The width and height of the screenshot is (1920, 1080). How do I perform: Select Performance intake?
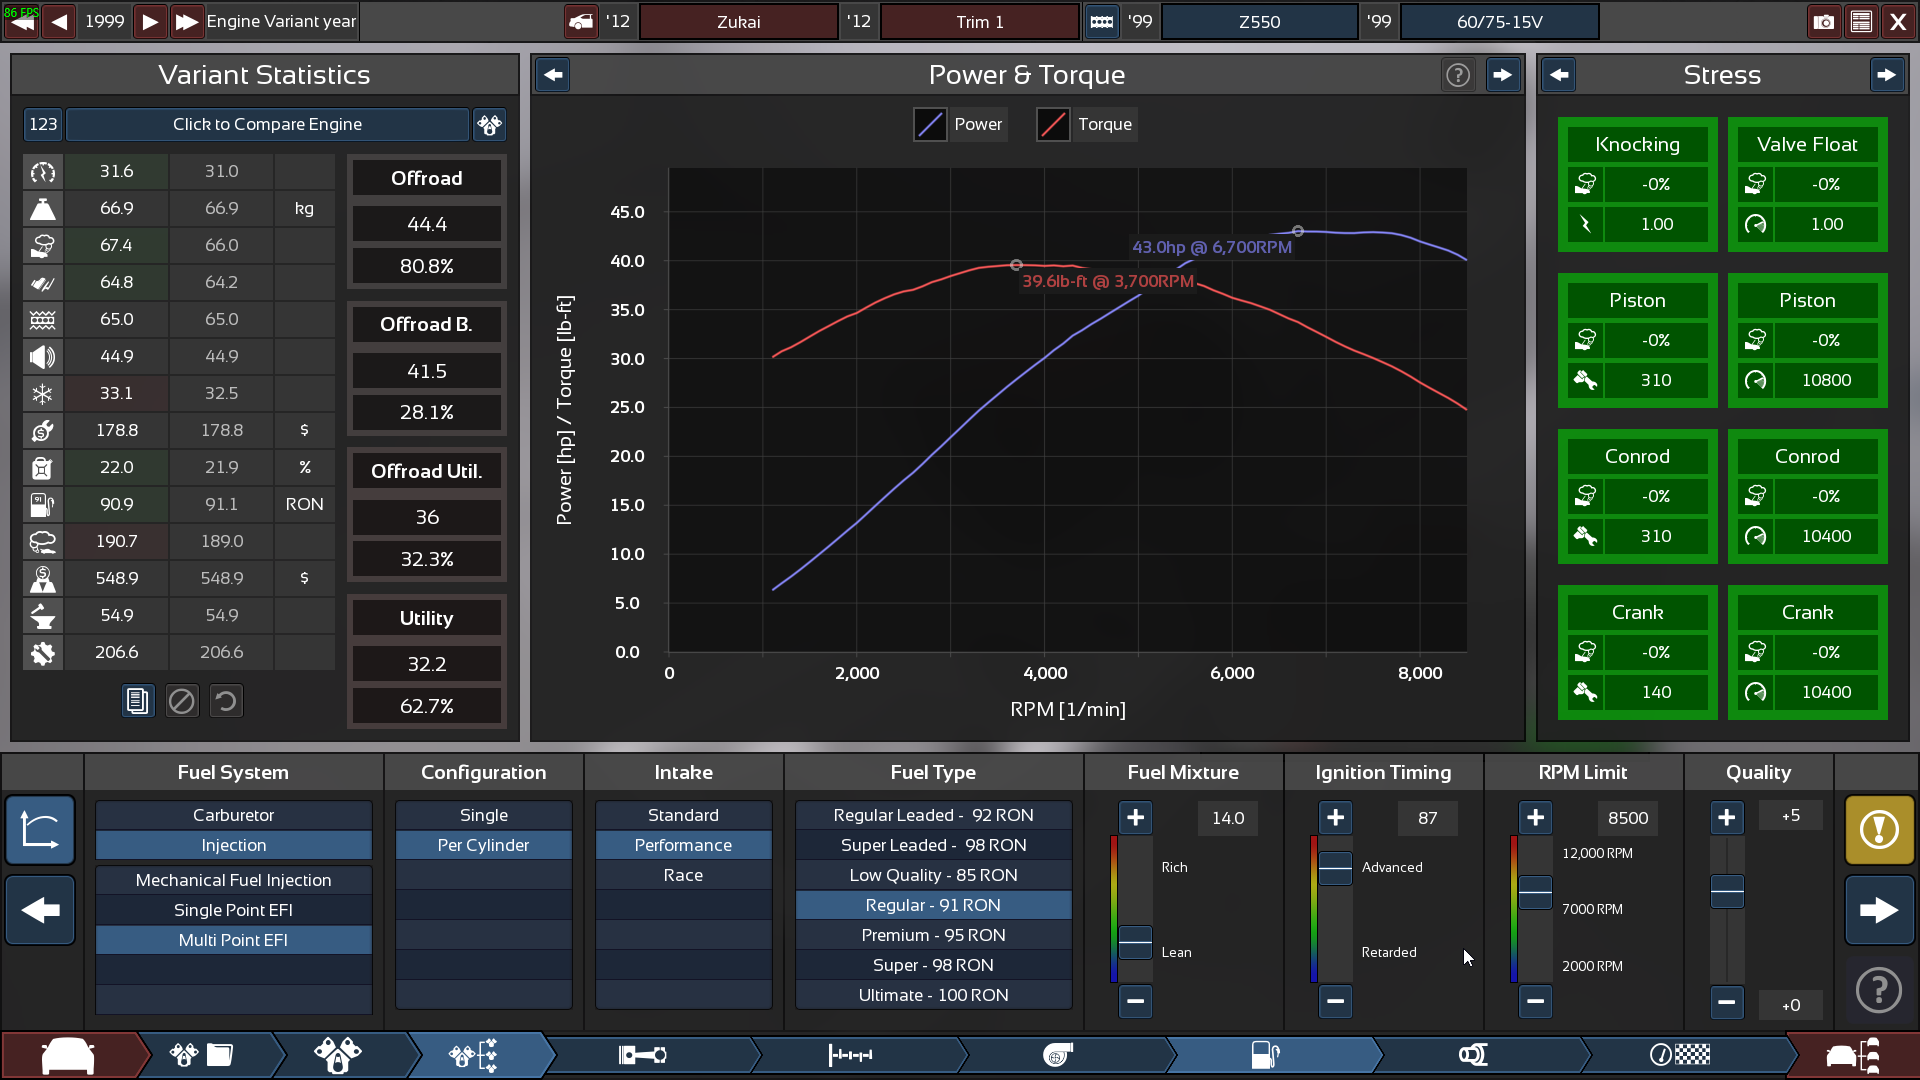(x=684, y=845)
